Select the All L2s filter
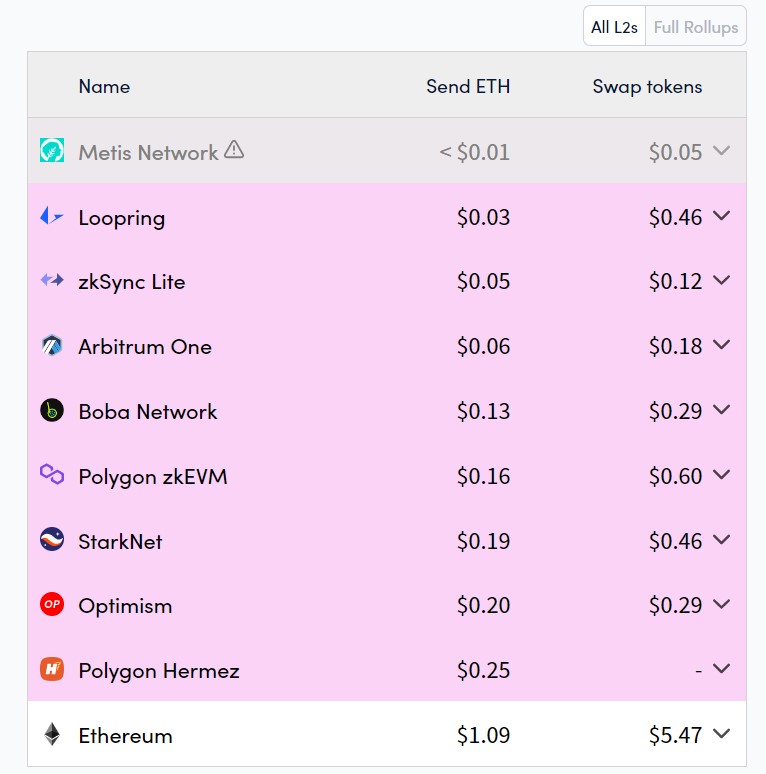 [x=614, y=26]
